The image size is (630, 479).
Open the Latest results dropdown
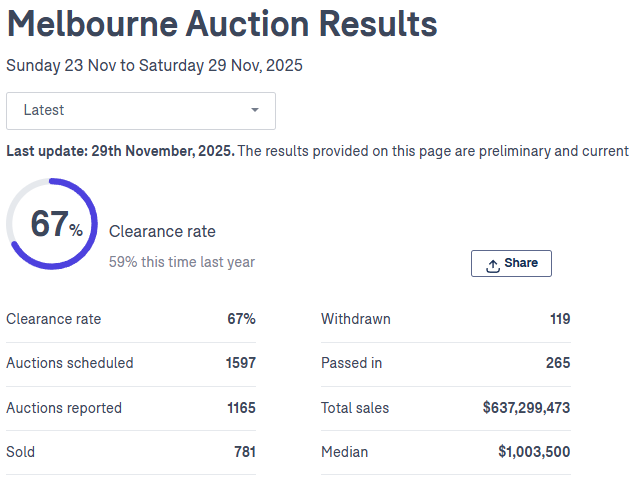pyautogui.click(x=141, y=110)
